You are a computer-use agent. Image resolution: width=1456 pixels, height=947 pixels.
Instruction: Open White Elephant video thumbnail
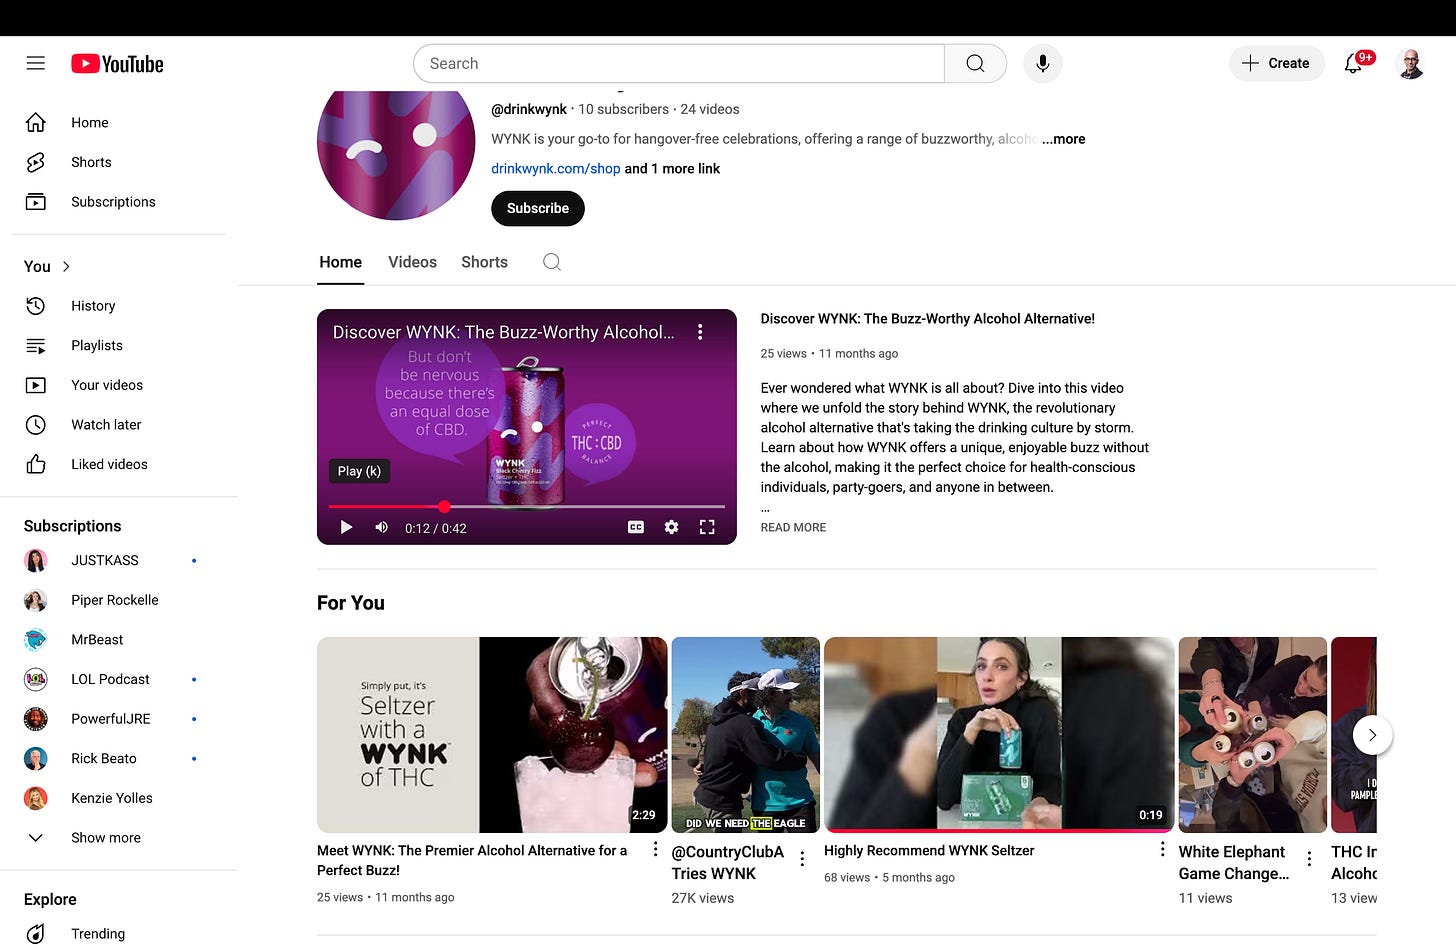pyautogui.click(x=1253, y=735)
